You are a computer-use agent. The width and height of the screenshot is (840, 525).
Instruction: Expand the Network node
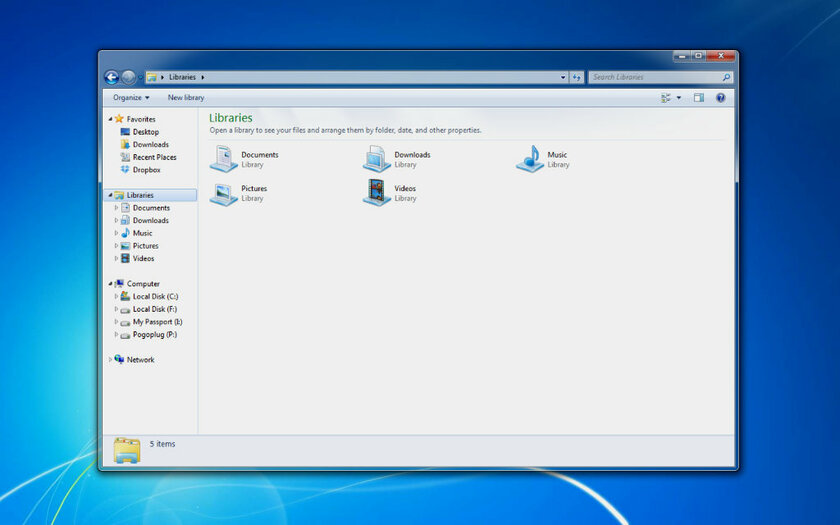(110, 359)
